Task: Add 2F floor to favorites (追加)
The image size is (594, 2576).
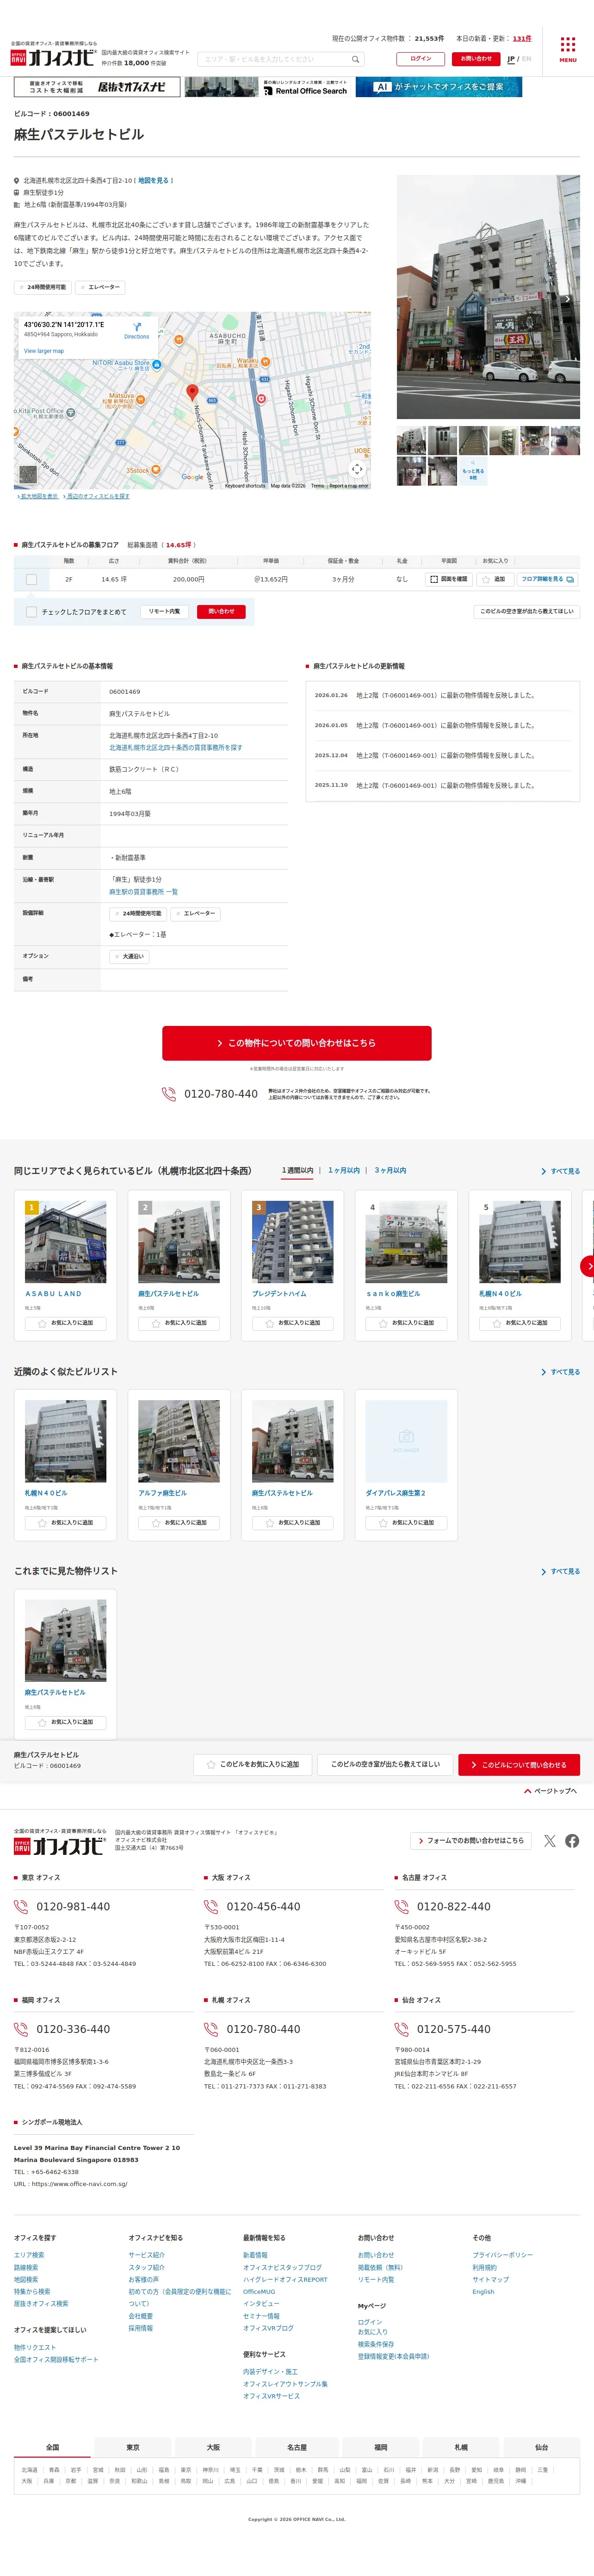Action: pyautogui.click(x=494, y=579)
